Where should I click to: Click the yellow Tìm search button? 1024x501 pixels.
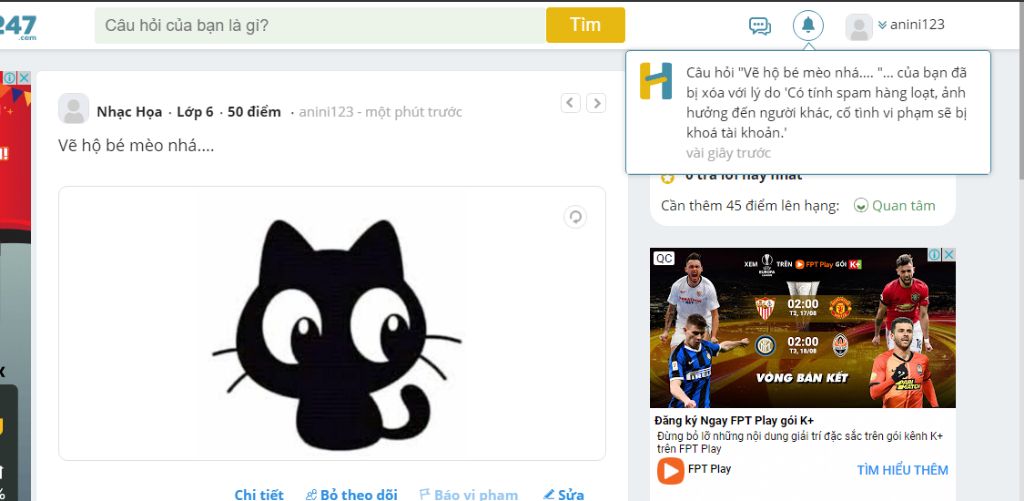coord(585,25)
